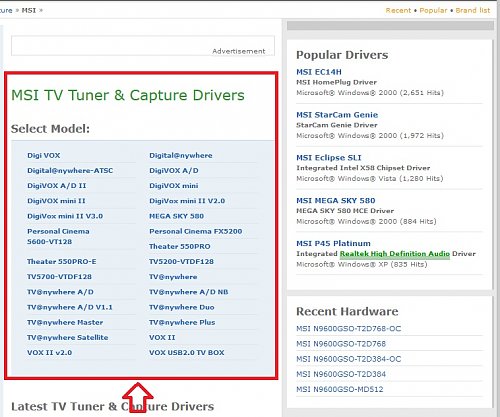500x417 pixels.
Task: Open the TV@nywhere Satellite link
Action: click(x=68, y=337)
